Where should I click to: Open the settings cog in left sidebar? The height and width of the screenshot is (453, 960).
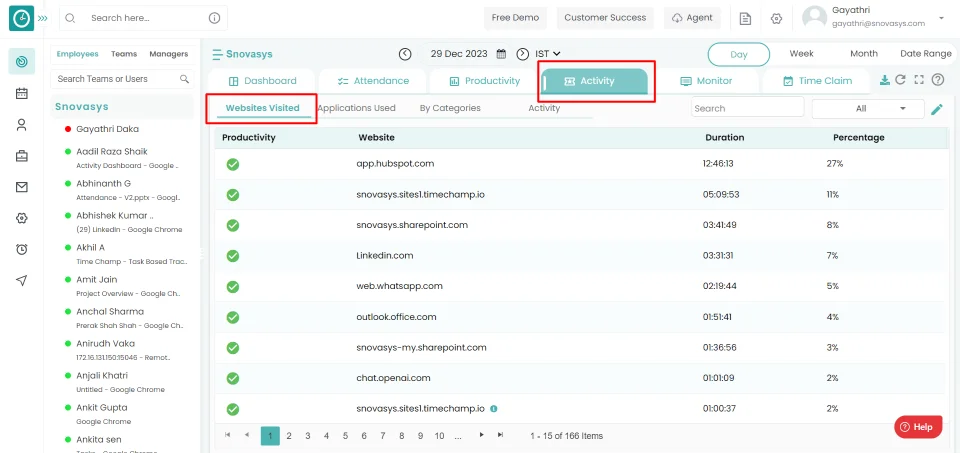click(x=21, y=218)
